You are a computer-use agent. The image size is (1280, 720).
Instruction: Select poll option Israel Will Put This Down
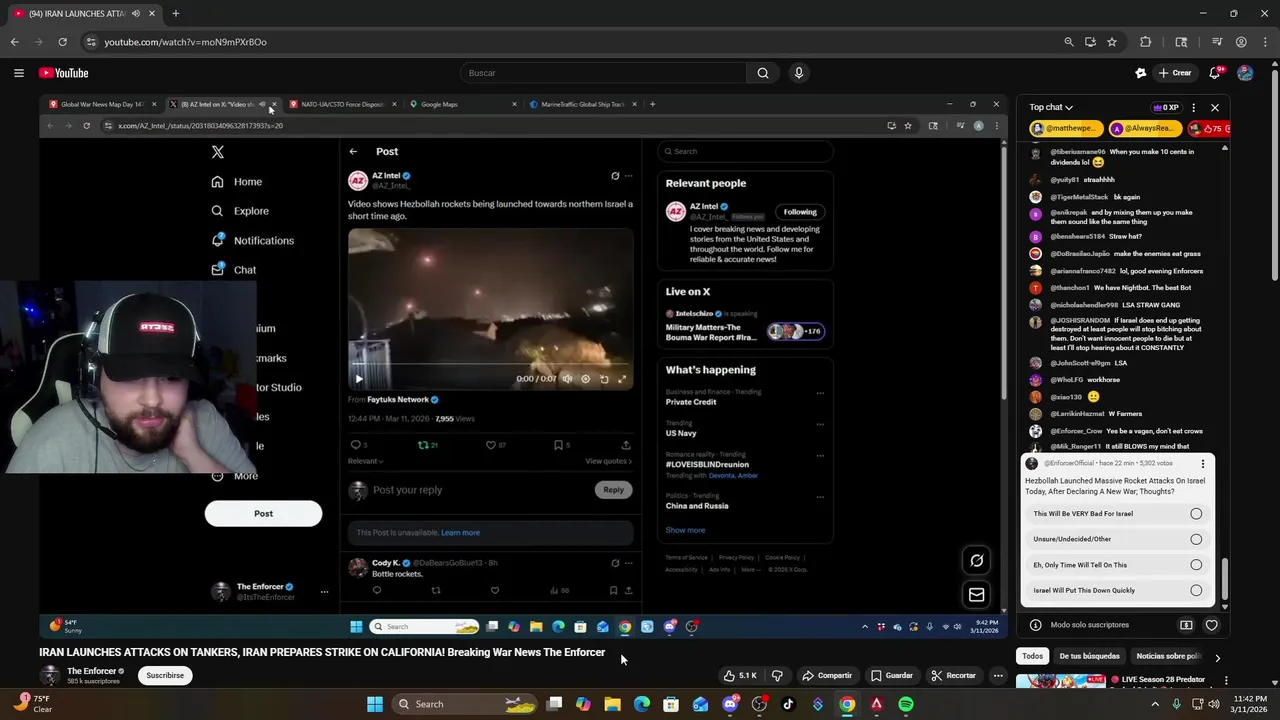coord(1118,590)
